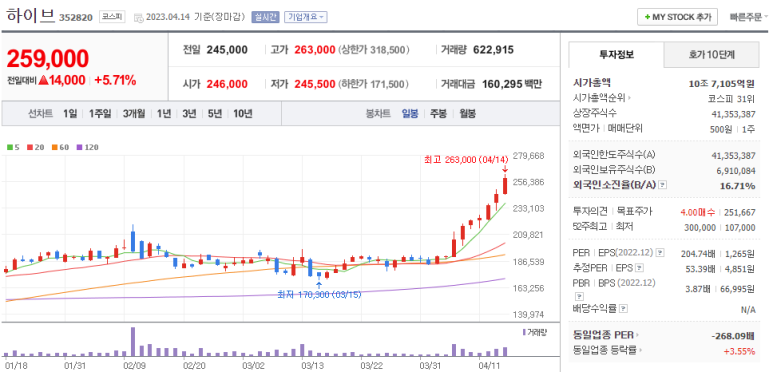Click the 279,668 price axis label
Screen dimensions: 773x372
click(529, 156)
